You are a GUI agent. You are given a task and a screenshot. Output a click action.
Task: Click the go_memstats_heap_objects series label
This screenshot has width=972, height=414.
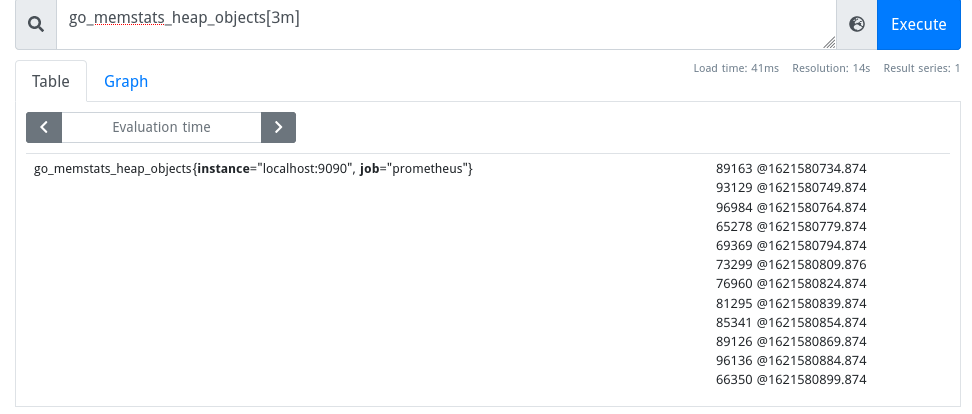click(x=113, y=169)
